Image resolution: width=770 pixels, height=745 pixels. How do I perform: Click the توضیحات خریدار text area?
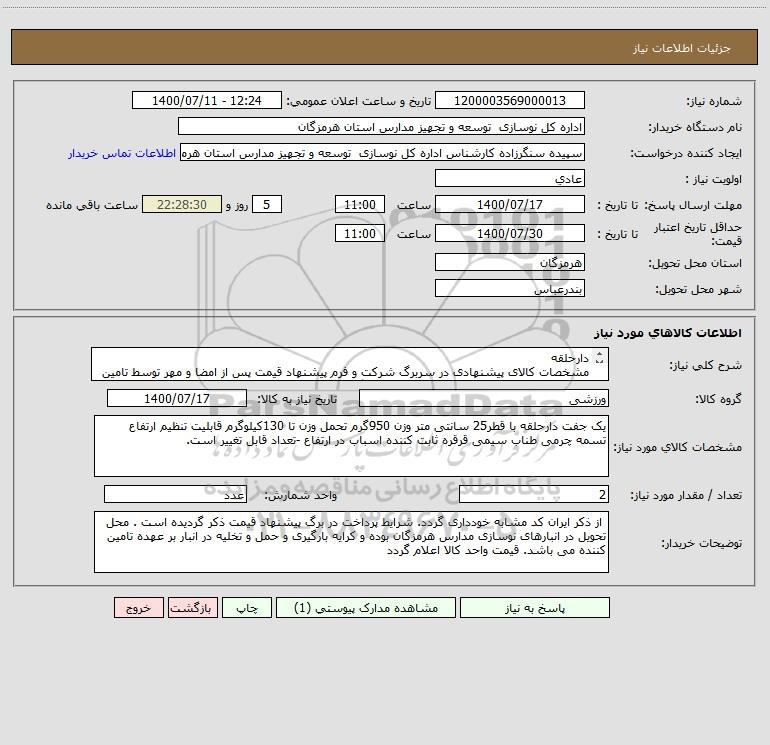pyautogui.click(x=351, y=542)
